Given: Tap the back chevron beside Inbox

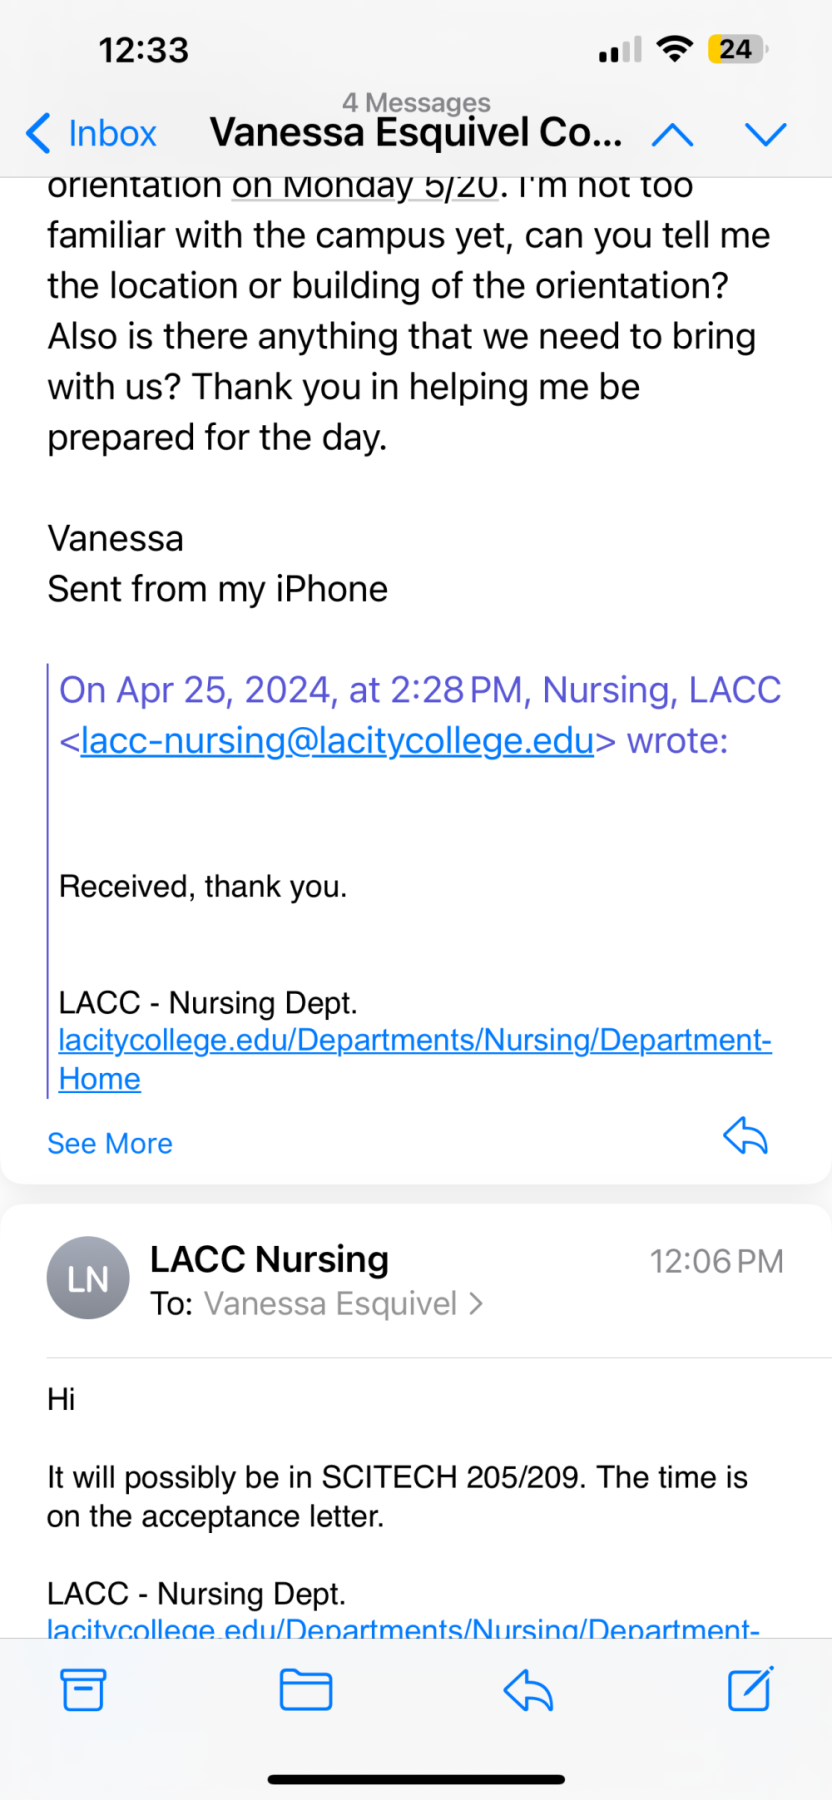Looking at the screenshot, I should click(38, 133).
